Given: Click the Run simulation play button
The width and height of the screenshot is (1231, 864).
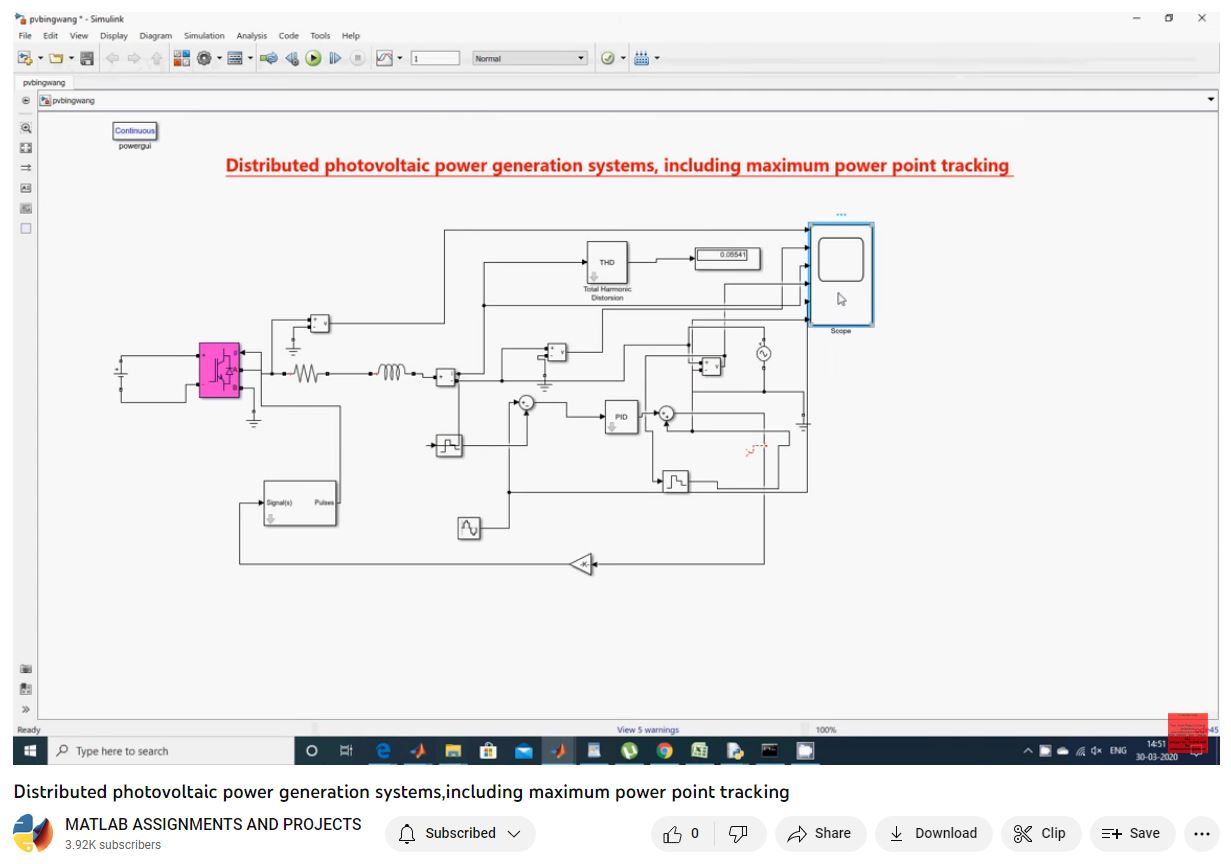Looking at the screenshot, I should click(314, 59).
